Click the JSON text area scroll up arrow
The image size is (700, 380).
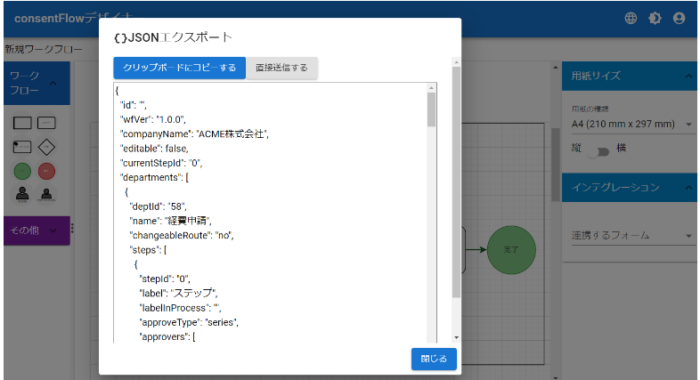pos(431,88)
